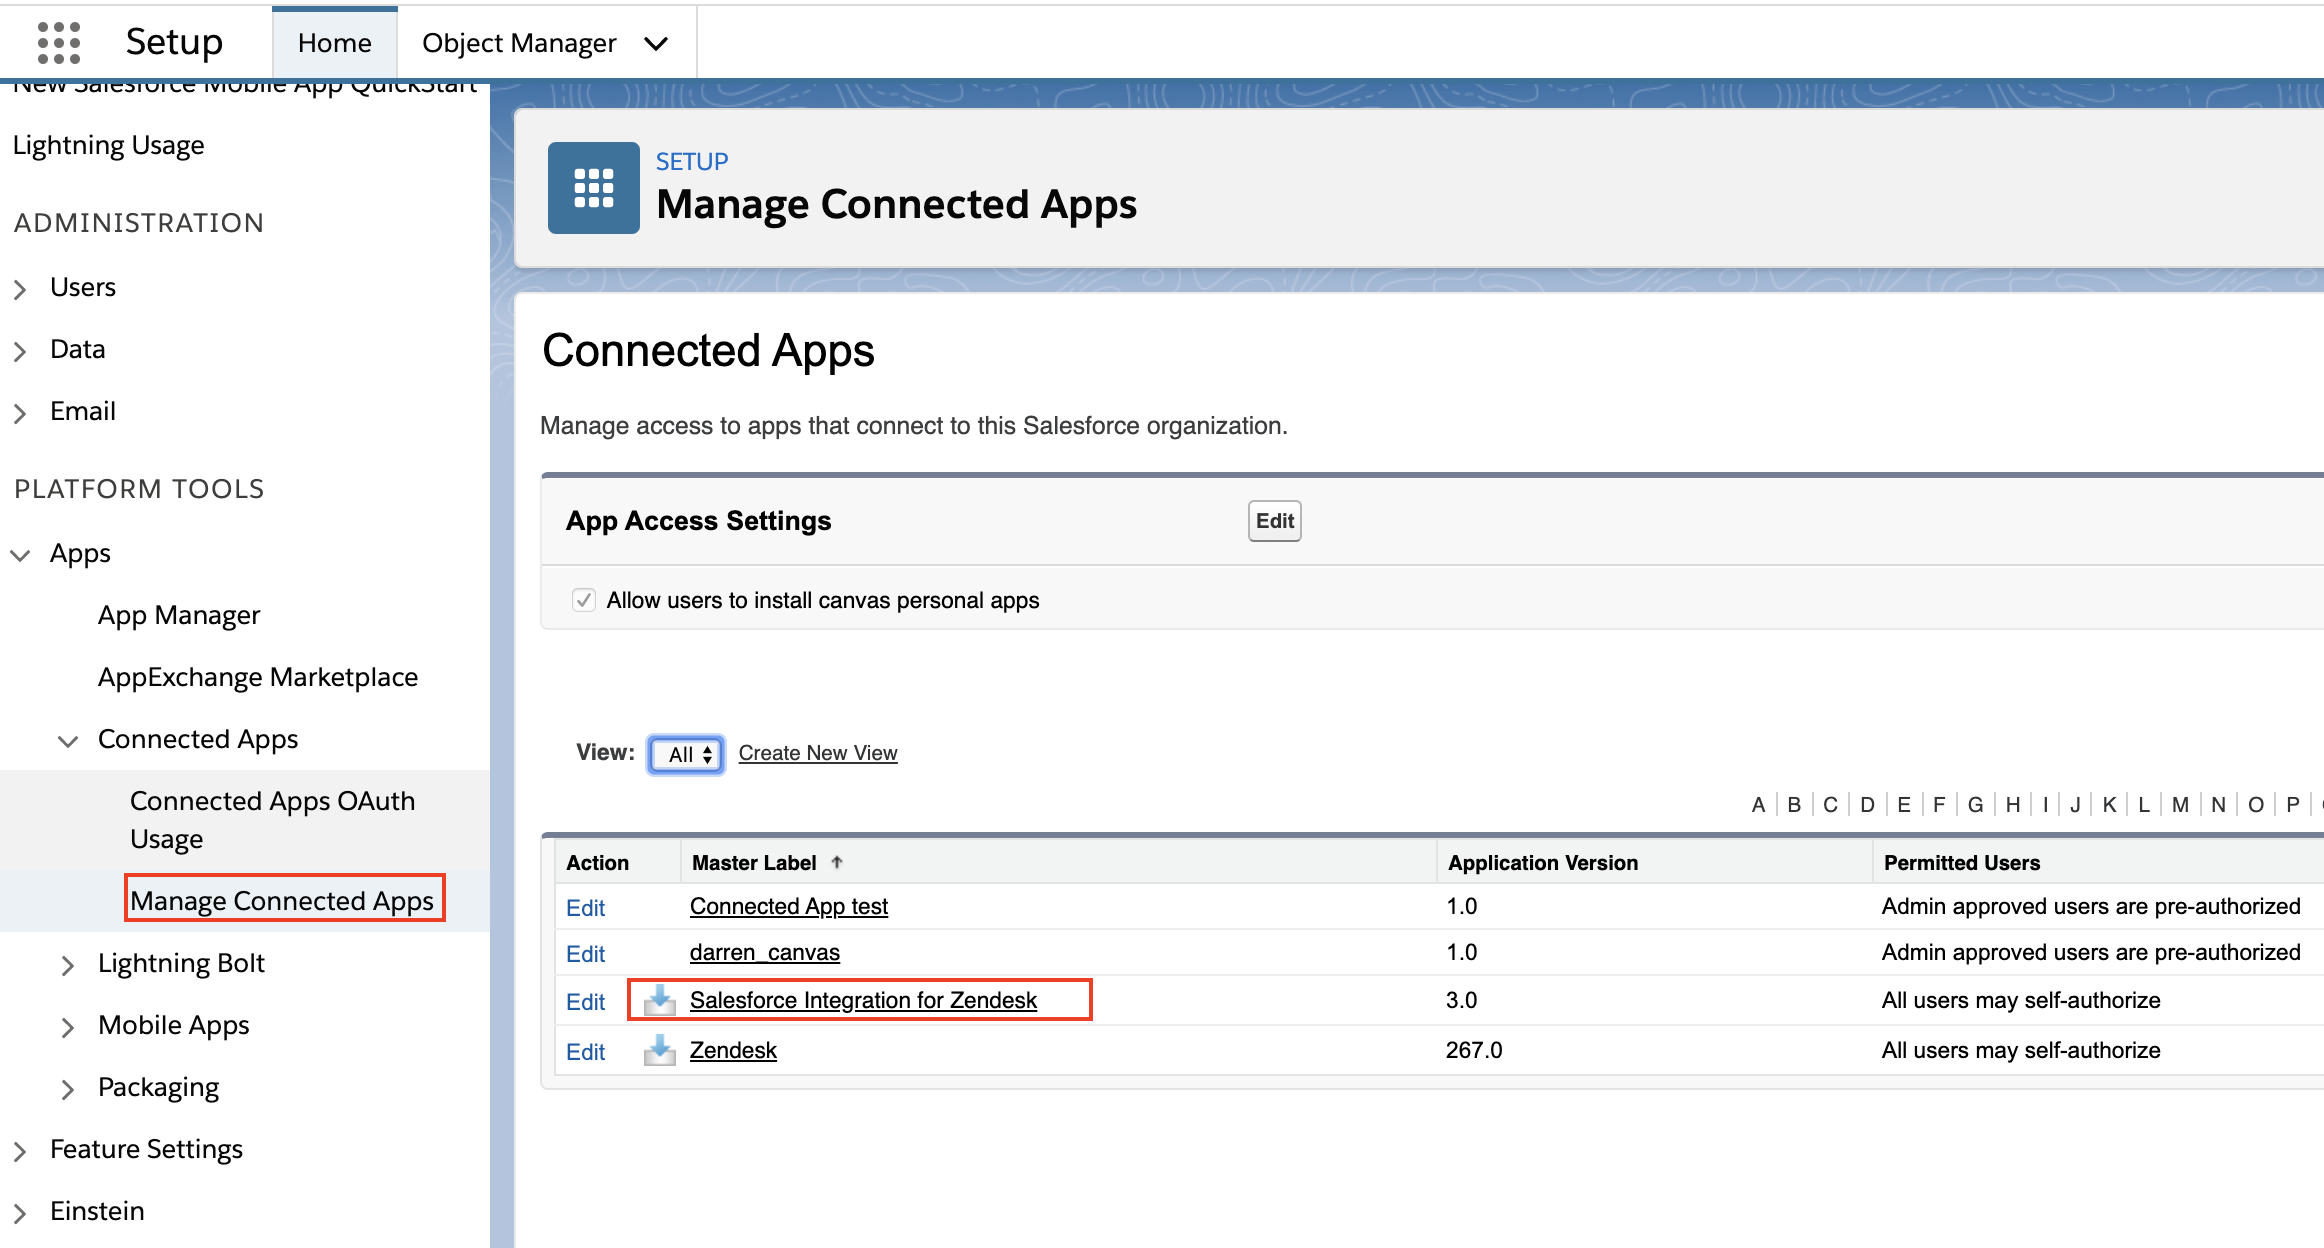
Task: Open Connected Apps OAuth Usage
Action: (x=272, y=819)
